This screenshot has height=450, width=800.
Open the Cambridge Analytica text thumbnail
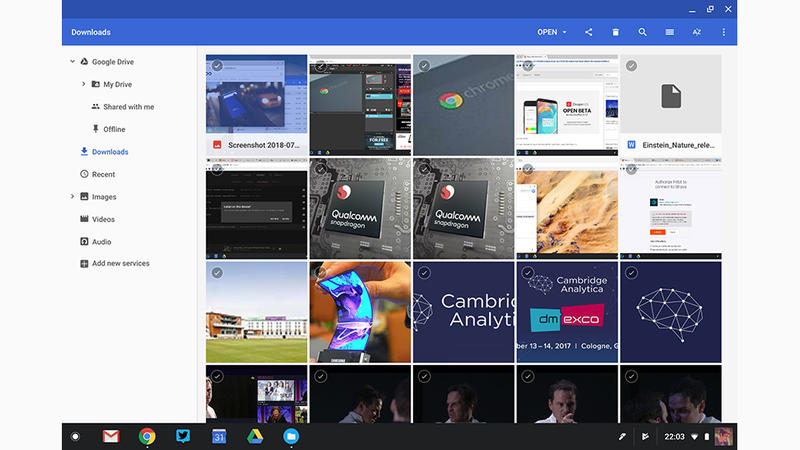click(x=463, y=312)
